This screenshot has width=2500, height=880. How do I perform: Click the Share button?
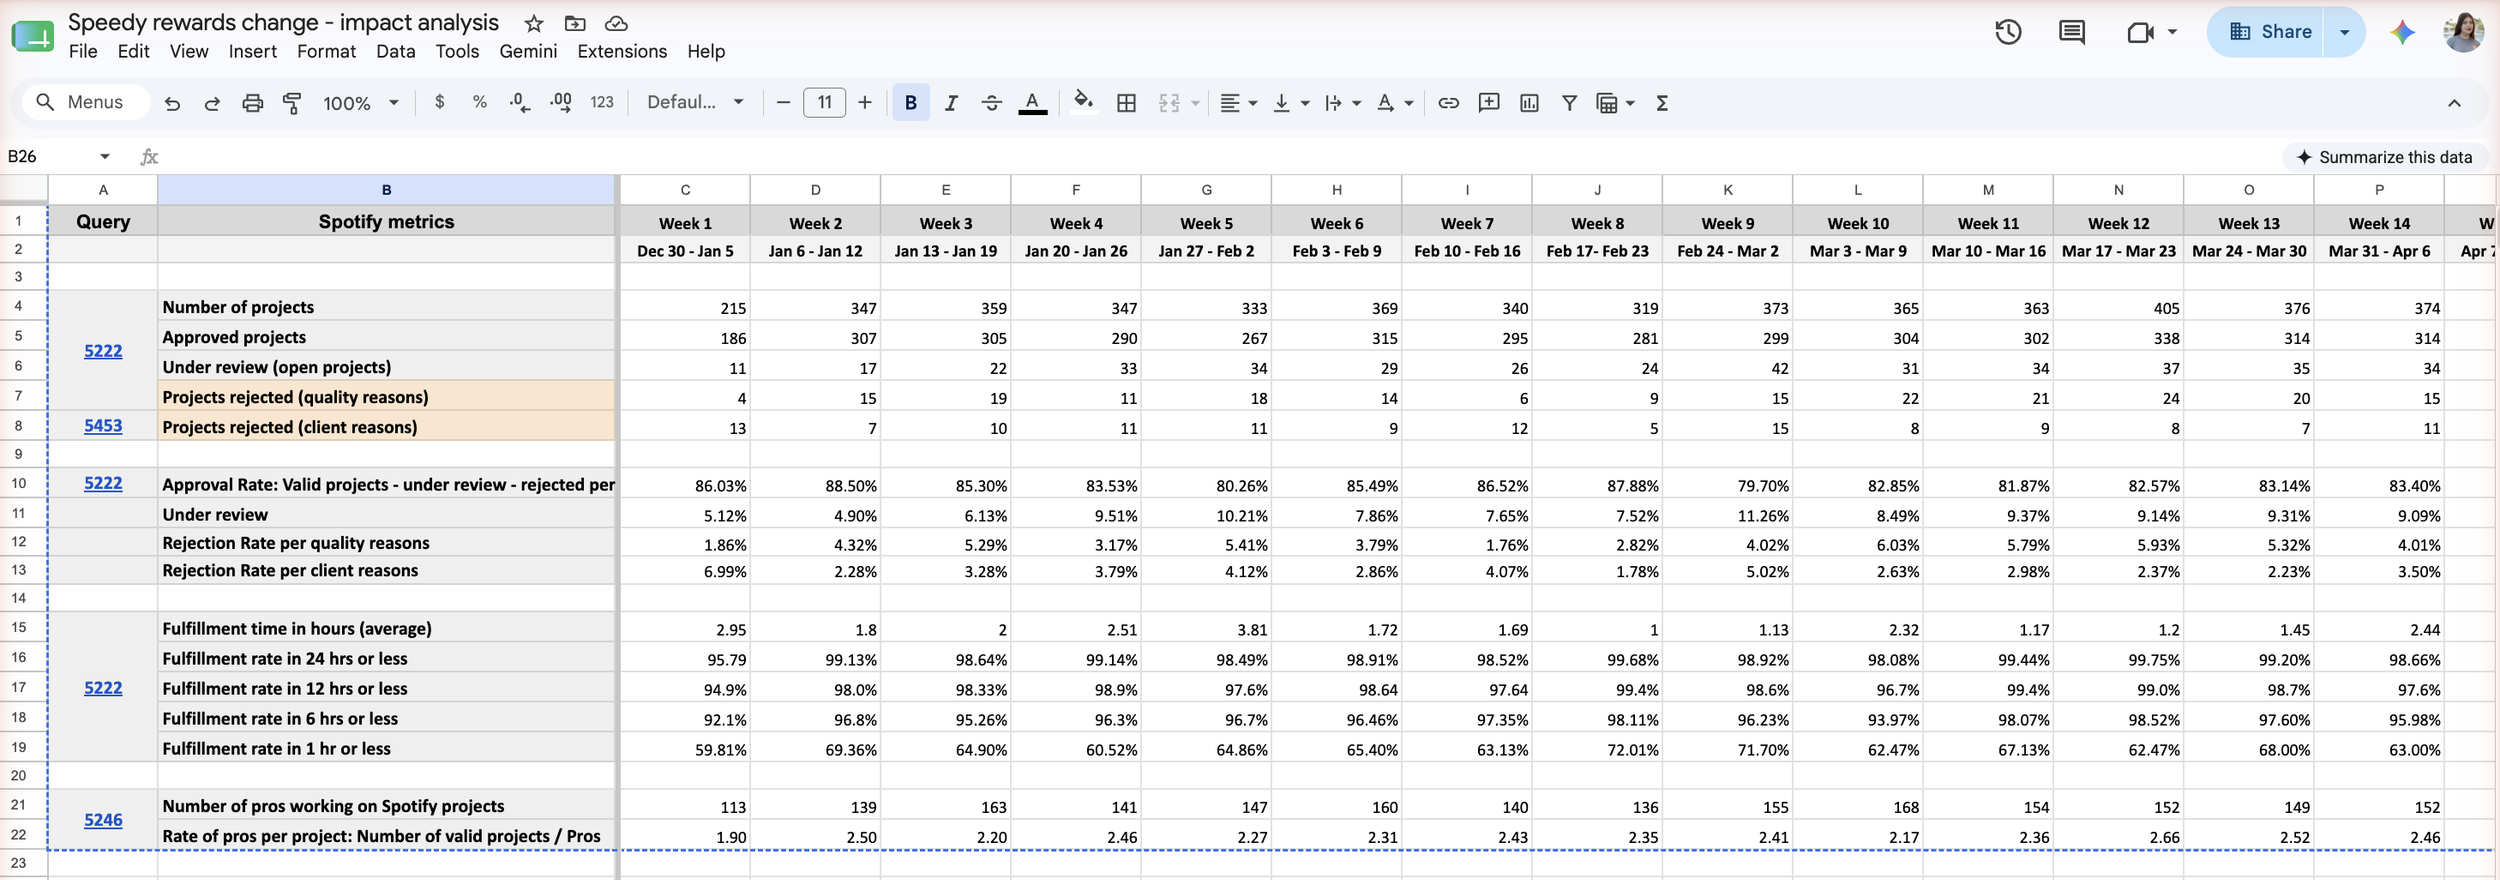click(2268, 32)
